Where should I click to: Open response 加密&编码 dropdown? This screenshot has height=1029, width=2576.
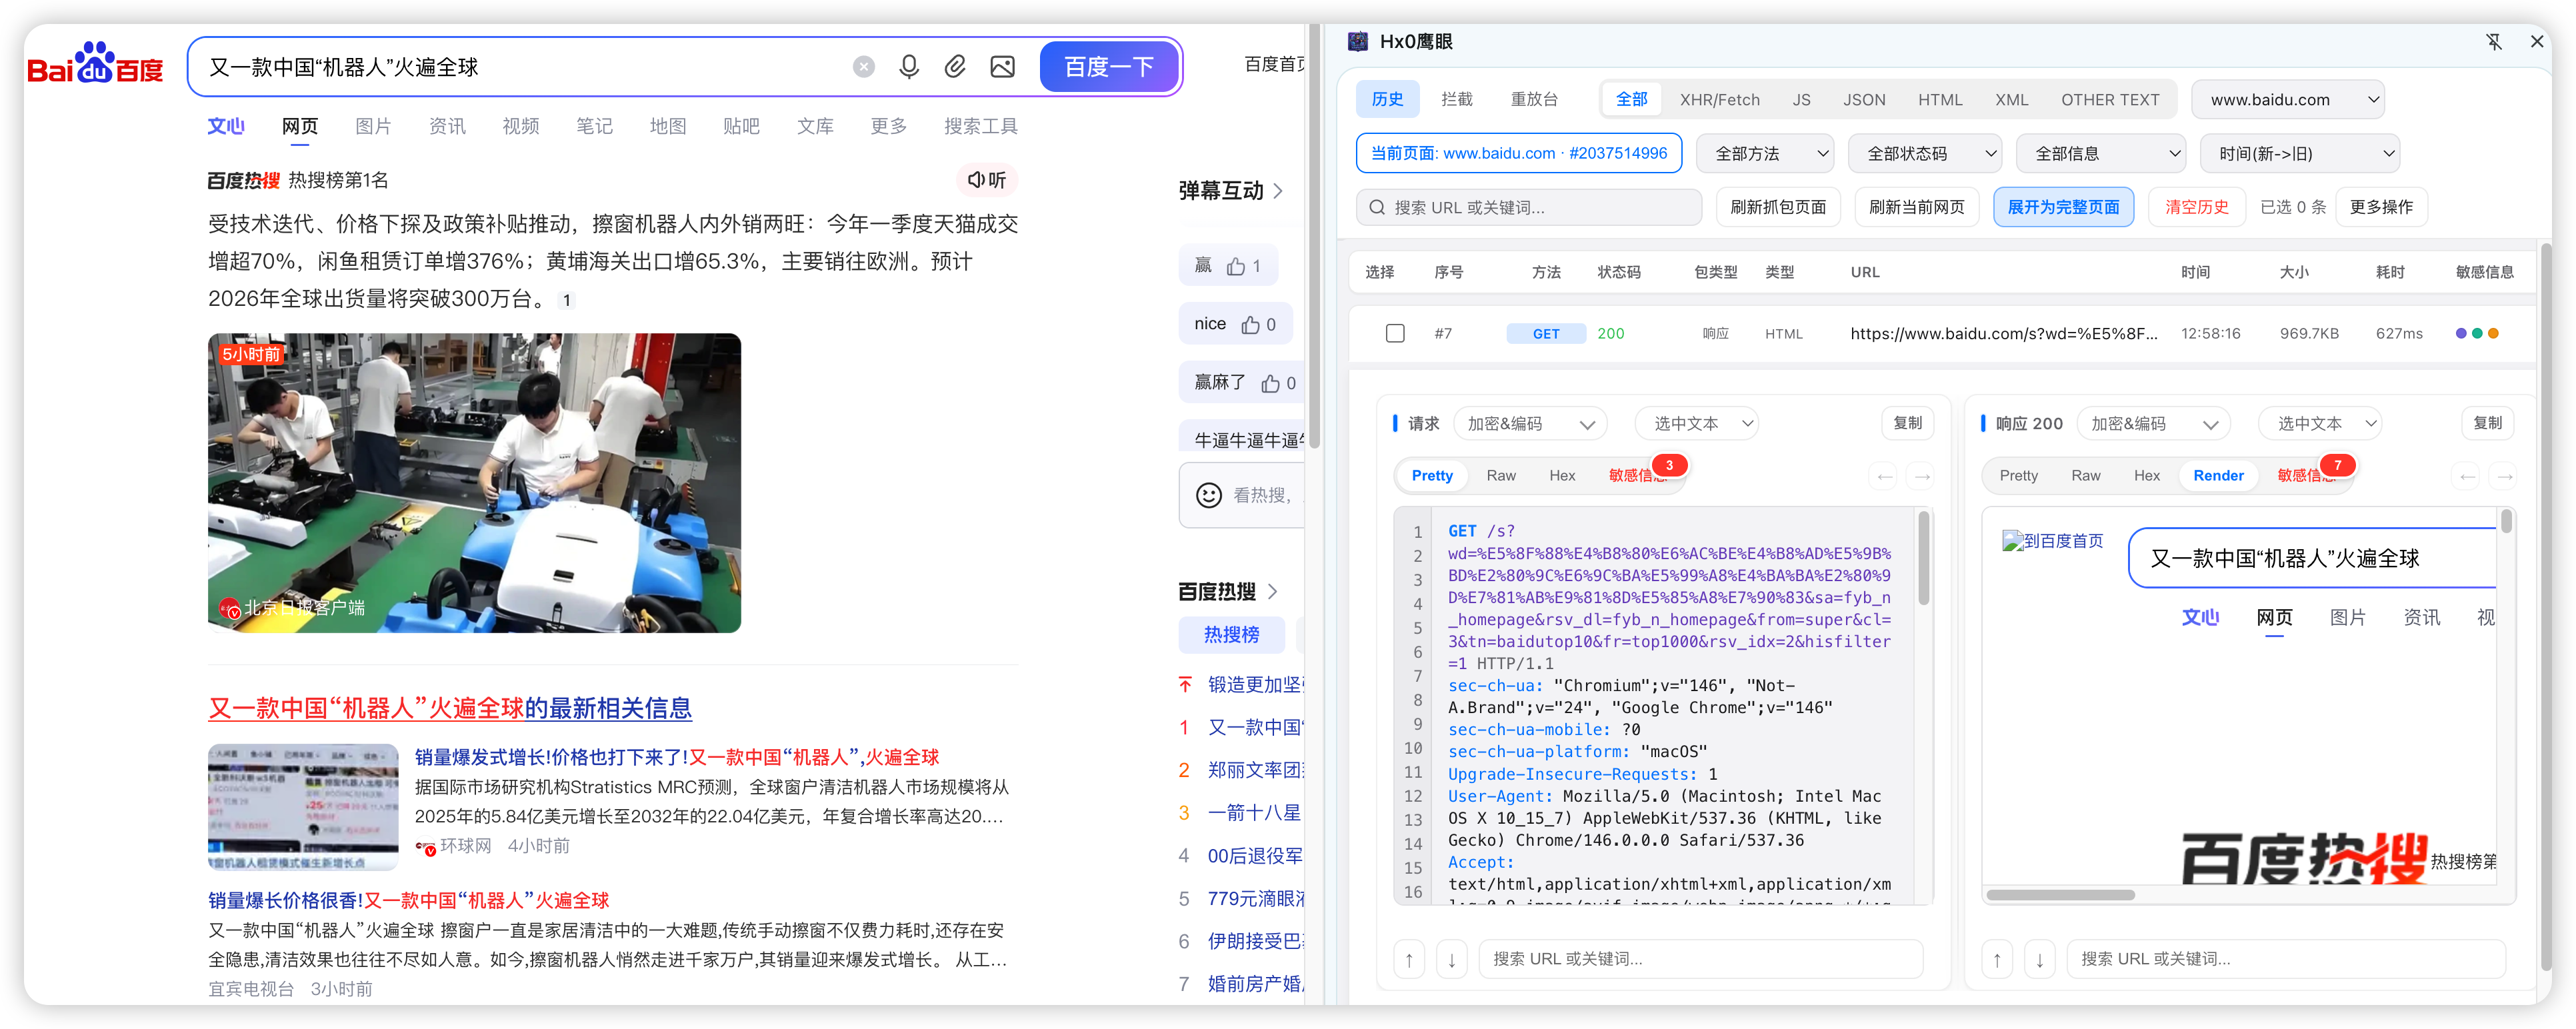tap(2154, 424)
